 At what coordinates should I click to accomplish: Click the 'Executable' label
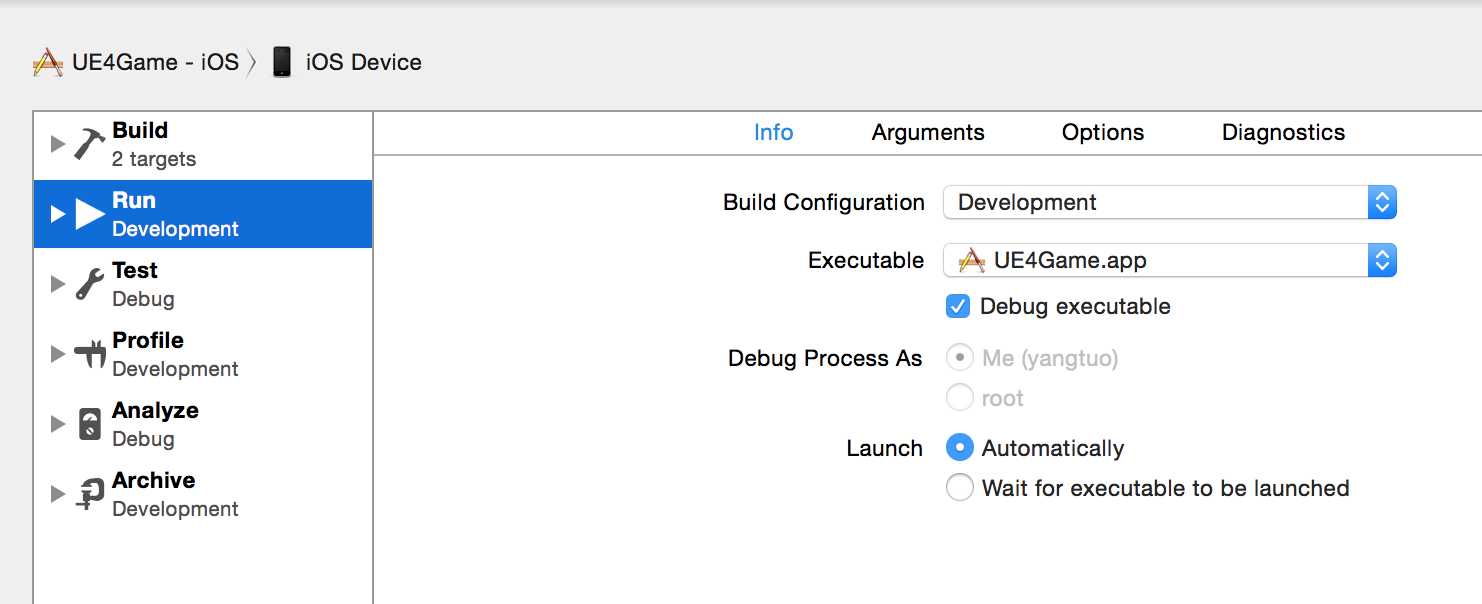coord(866,261)
